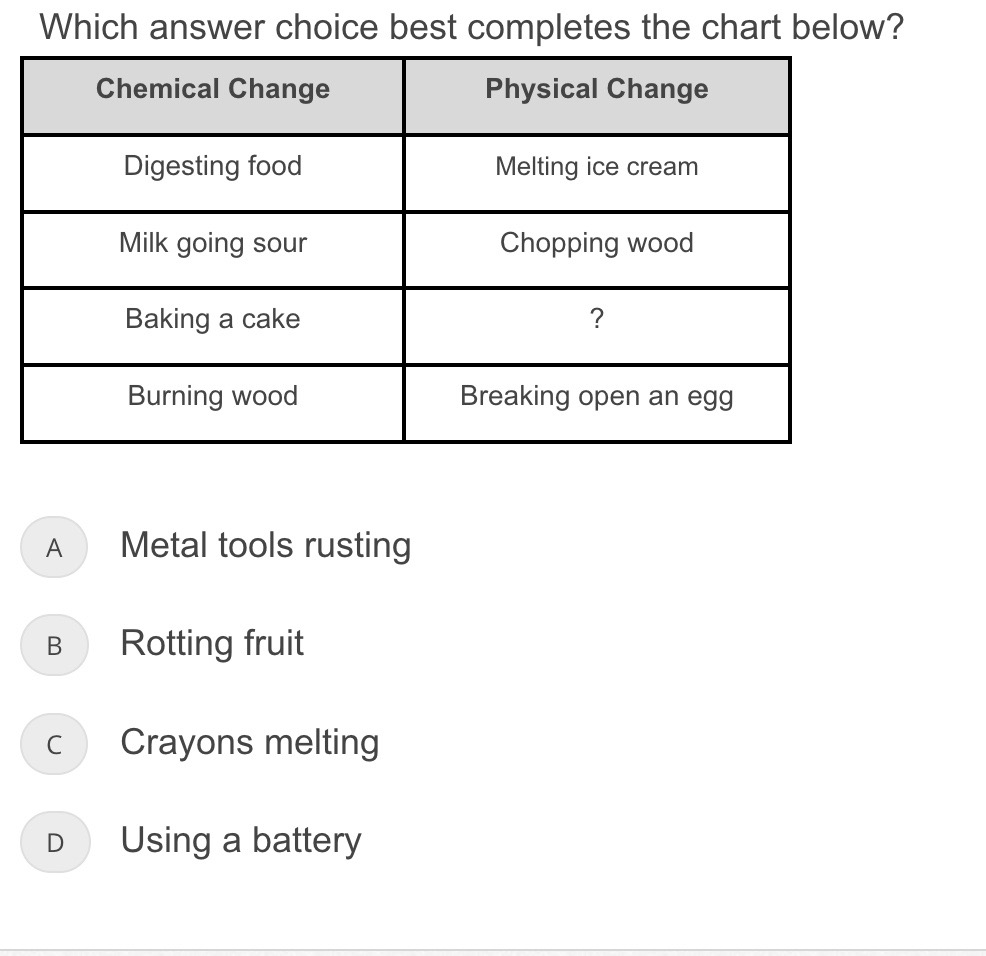The height and width of the screenshot is (956, 986).
Task: Choose the 'Rotting fruit' answer text
Action: (213, 643)
